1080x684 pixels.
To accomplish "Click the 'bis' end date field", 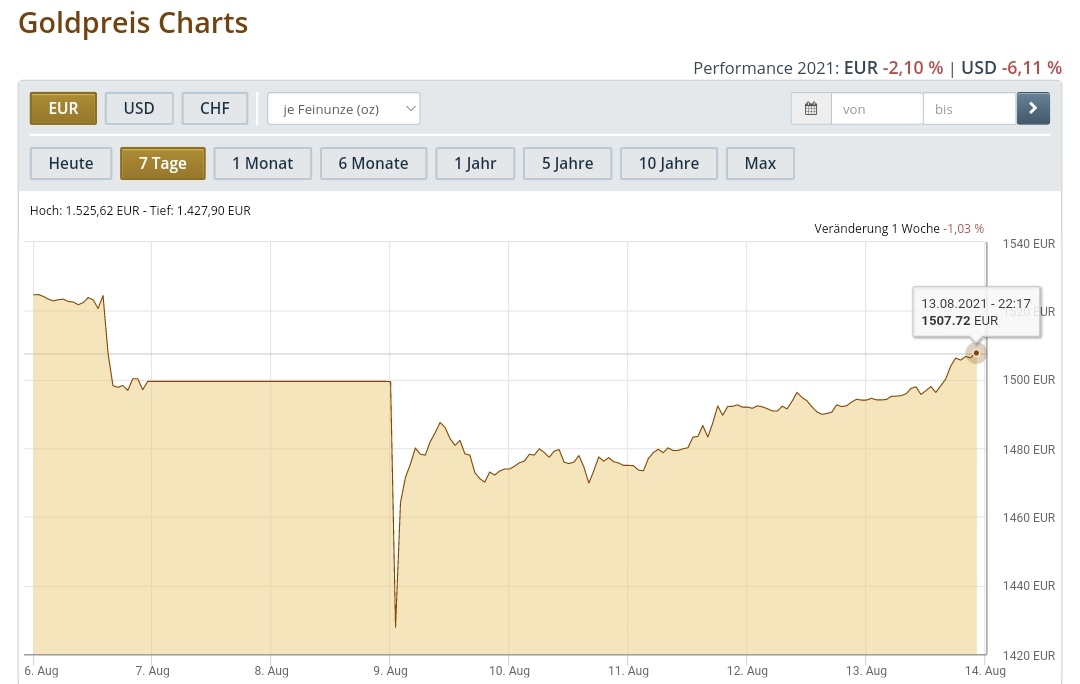I will tap(969, 109).
